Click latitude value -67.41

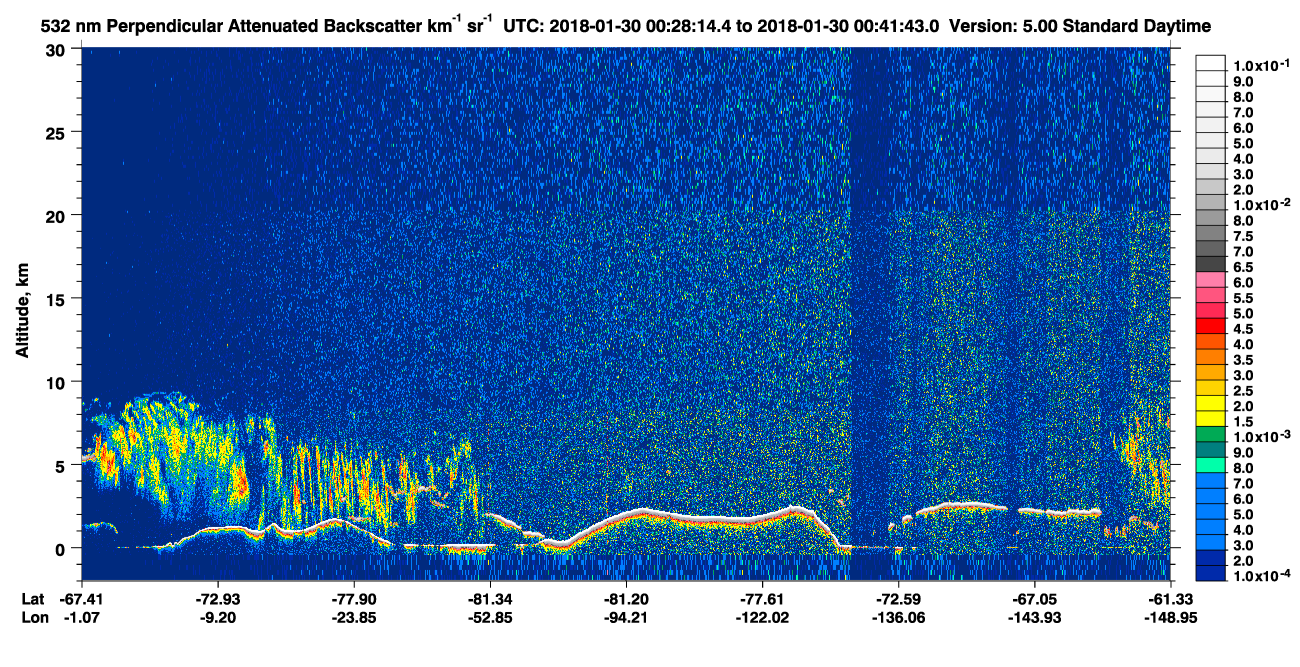82,598
